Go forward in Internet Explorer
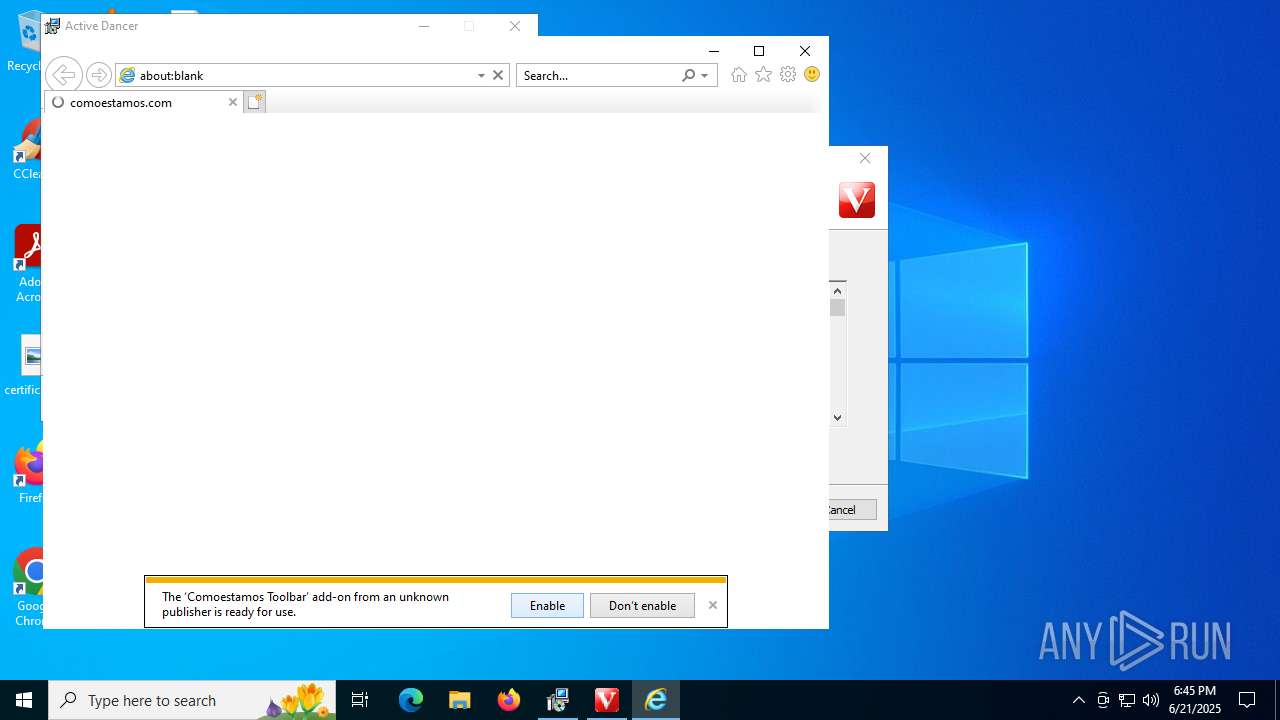1280x720 pixels. (x=98, y=75)
